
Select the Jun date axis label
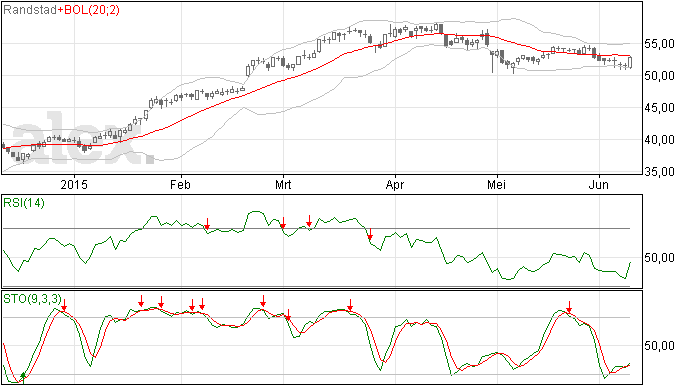click(599, 184)
